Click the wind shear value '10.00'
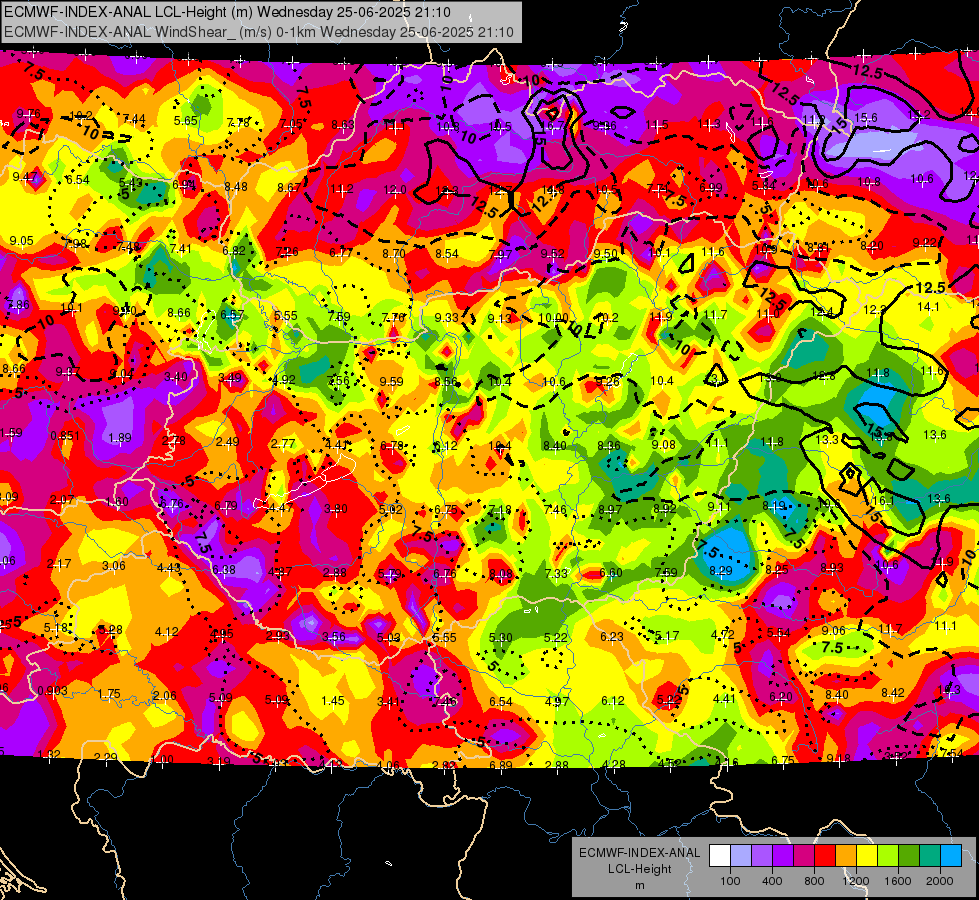This screenshot has width=979, height=900. (x=554, y=318)
